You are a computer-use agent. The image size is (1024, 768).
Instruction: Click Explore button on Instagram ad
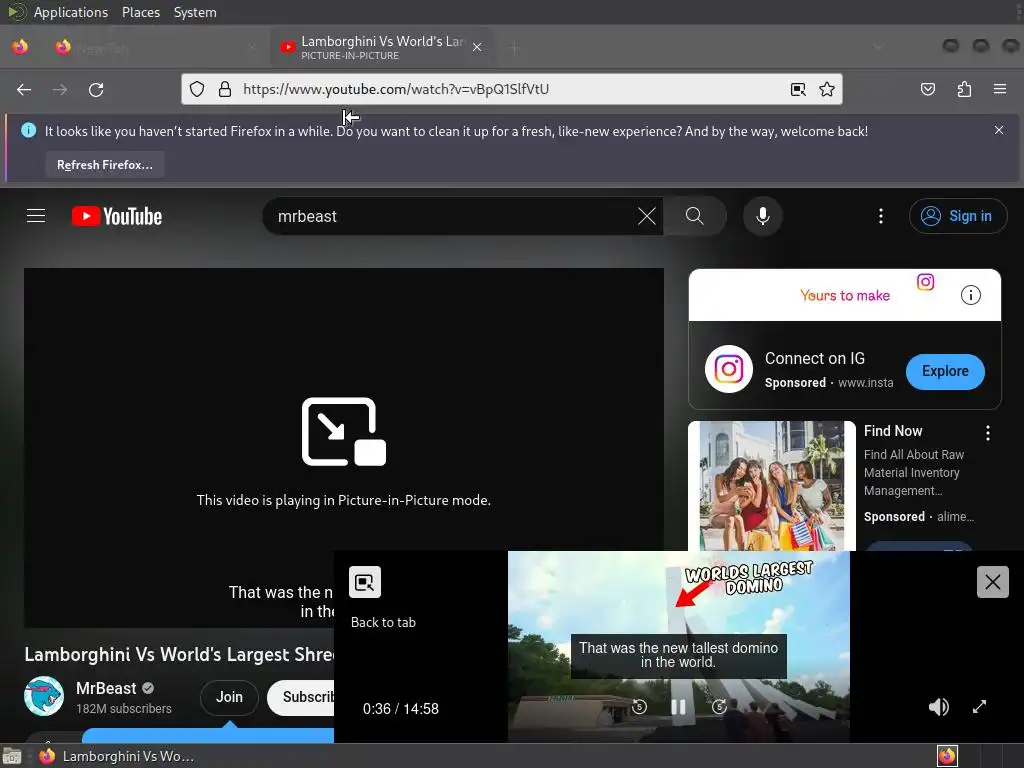pos(945,371)
